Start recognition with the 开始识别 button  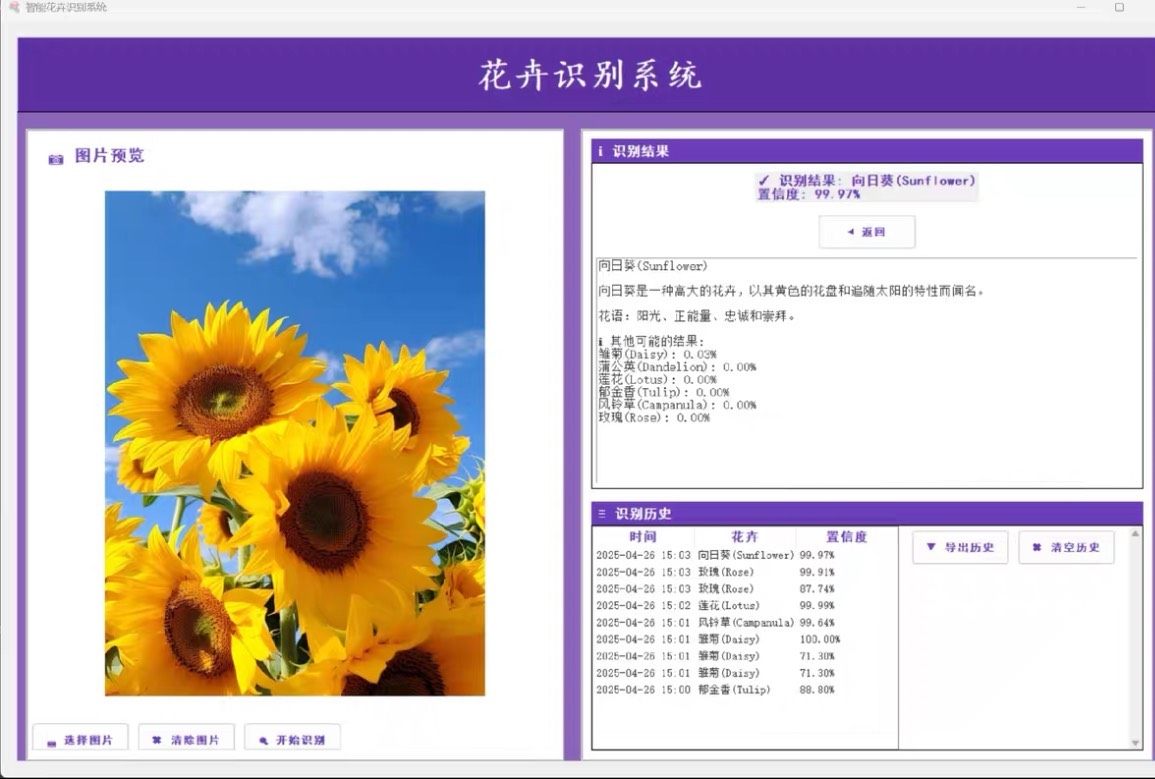(x=292, y=739)
